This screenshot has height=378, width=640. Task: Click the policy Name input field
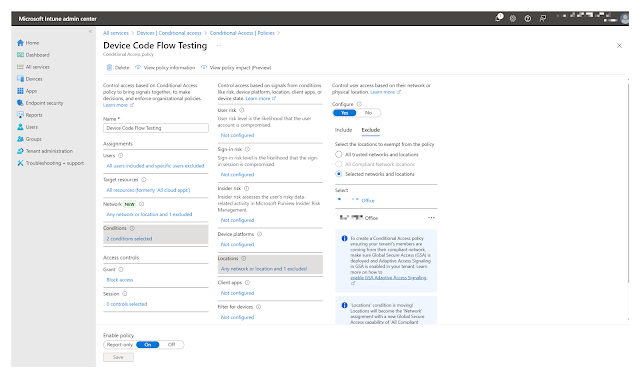click(156, 128)
